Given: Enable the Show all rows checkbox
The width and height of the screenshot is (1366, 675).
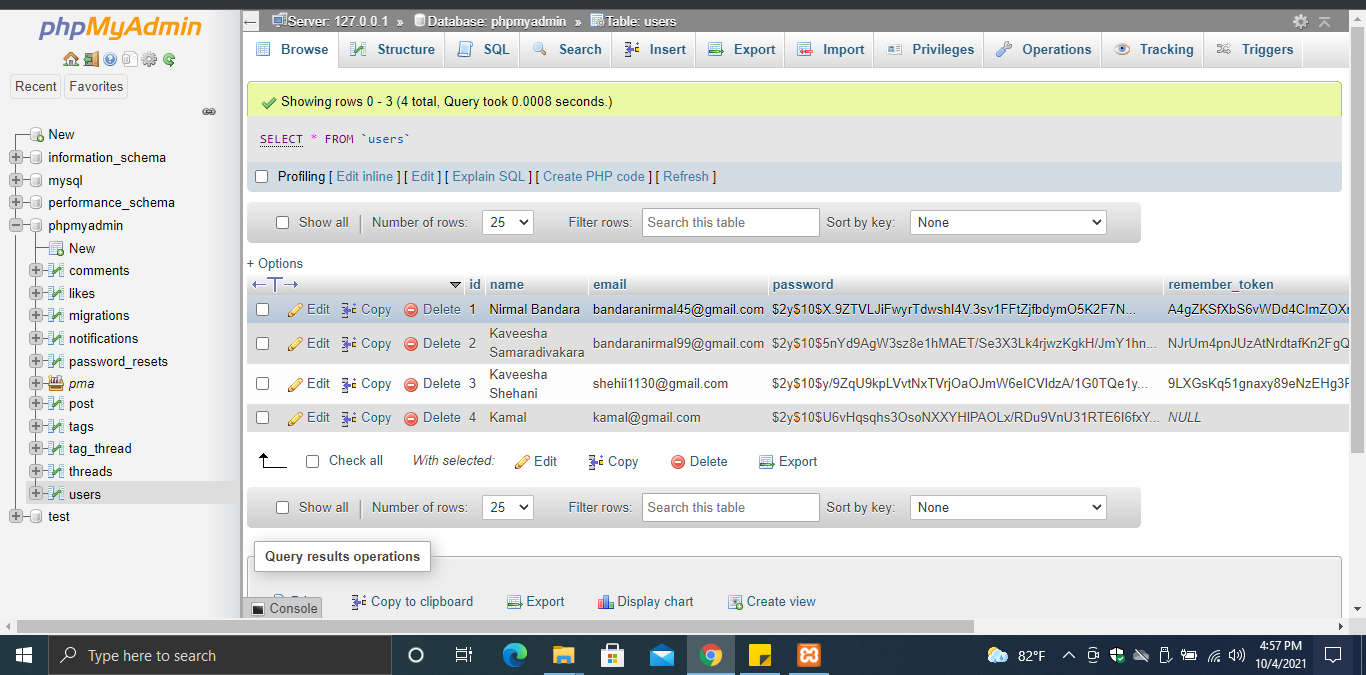Looking at the screenshot, I should click(283, 222).
